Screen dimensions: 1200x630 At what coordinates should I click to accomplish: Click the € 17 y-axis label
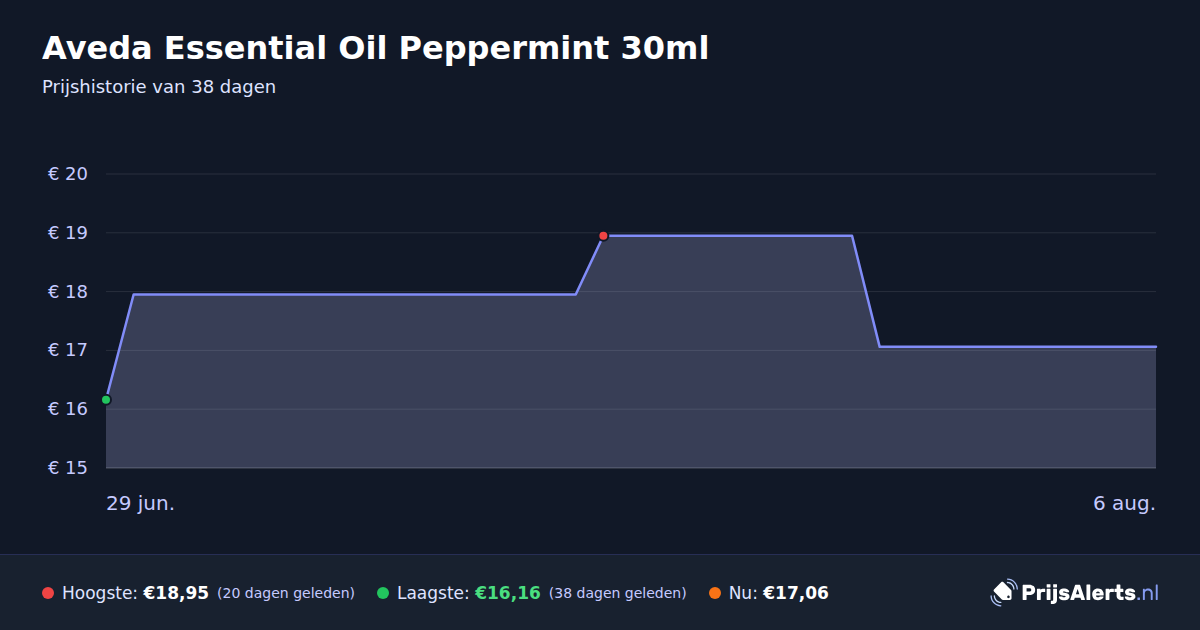(x=68, y=350)
